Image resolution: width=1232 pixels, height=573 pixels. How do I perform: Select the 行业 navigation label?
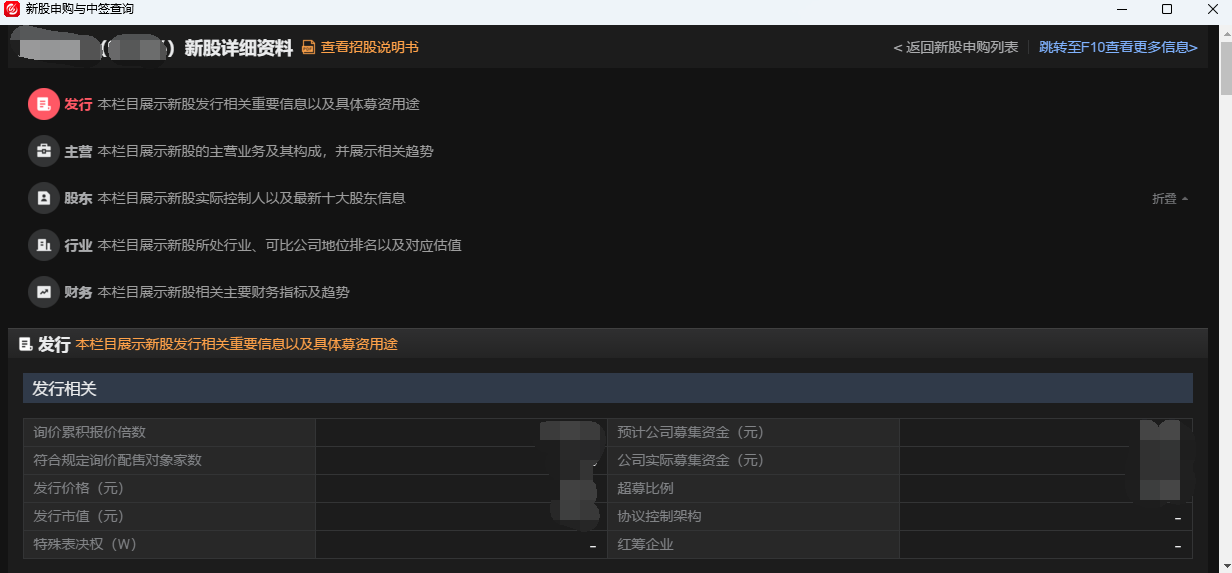tap(78, 245)
